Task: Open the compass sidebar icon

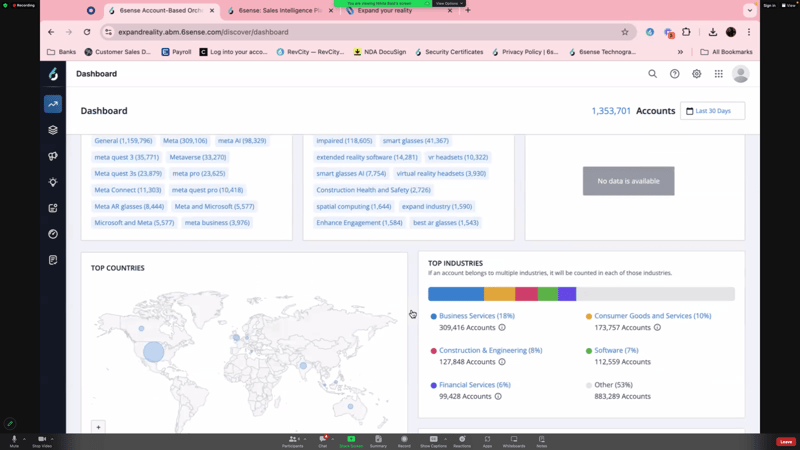Action: [x=53, y=234]
